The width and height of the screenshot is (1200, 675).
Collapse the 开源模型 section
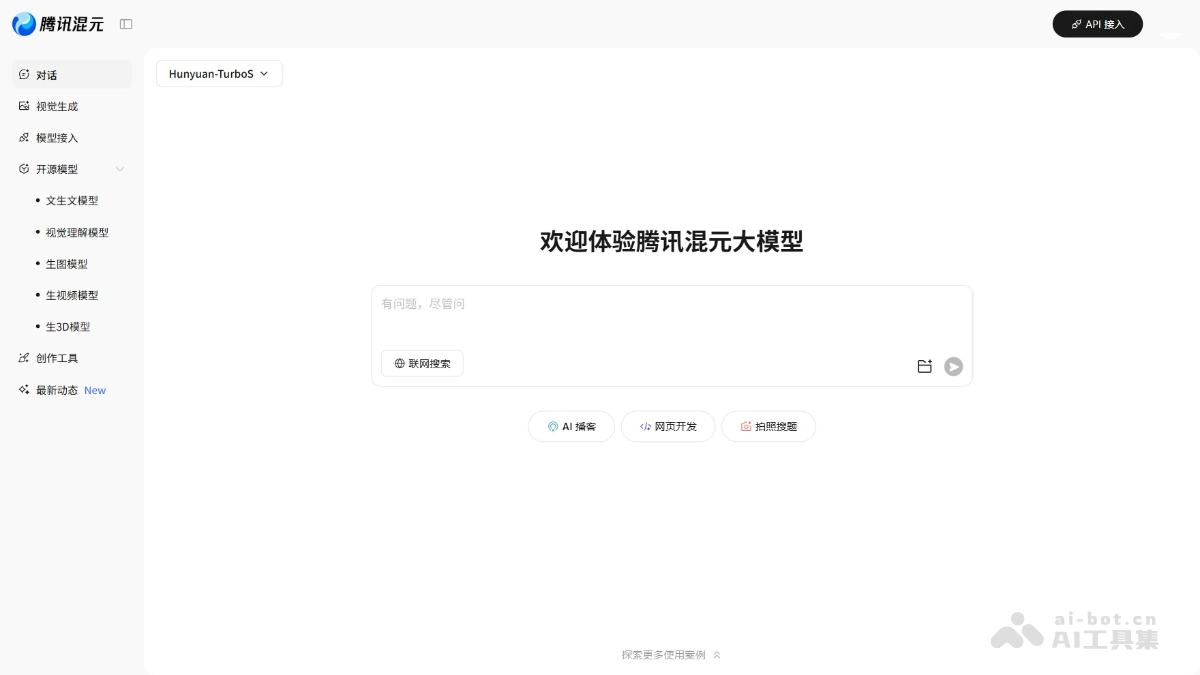[x=120, y=169]
